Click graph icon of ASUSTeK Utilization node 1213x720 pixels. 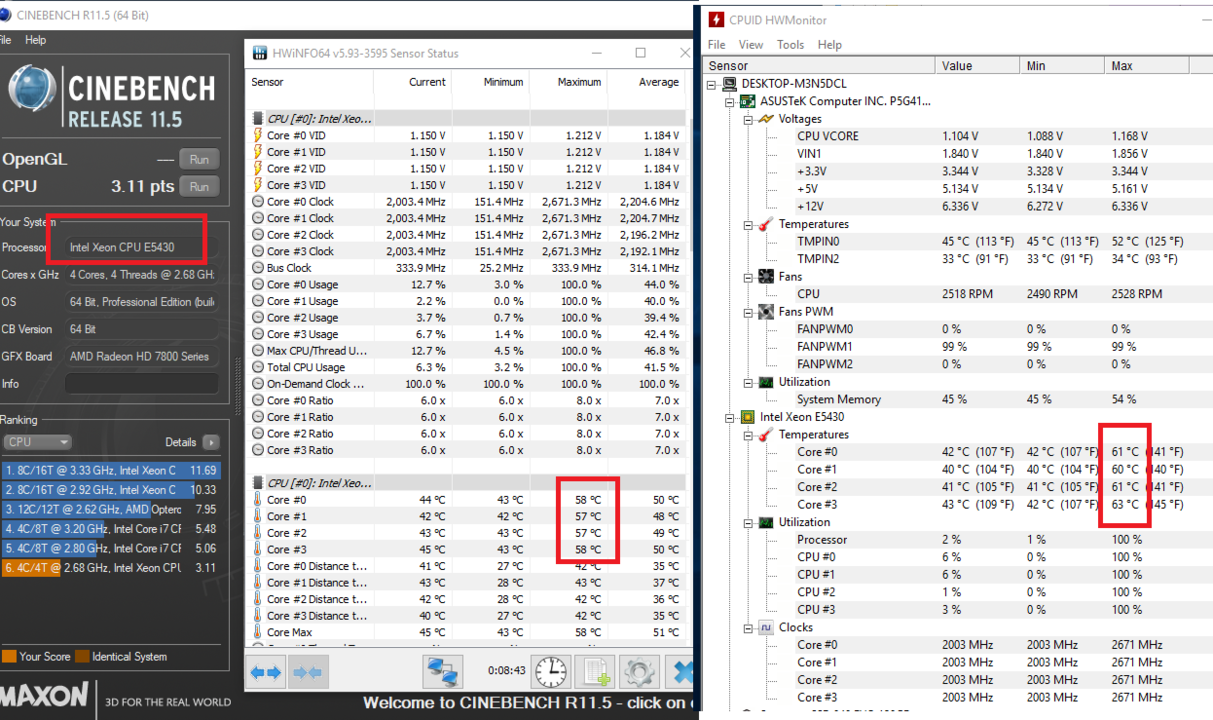(x=765, y=382)
